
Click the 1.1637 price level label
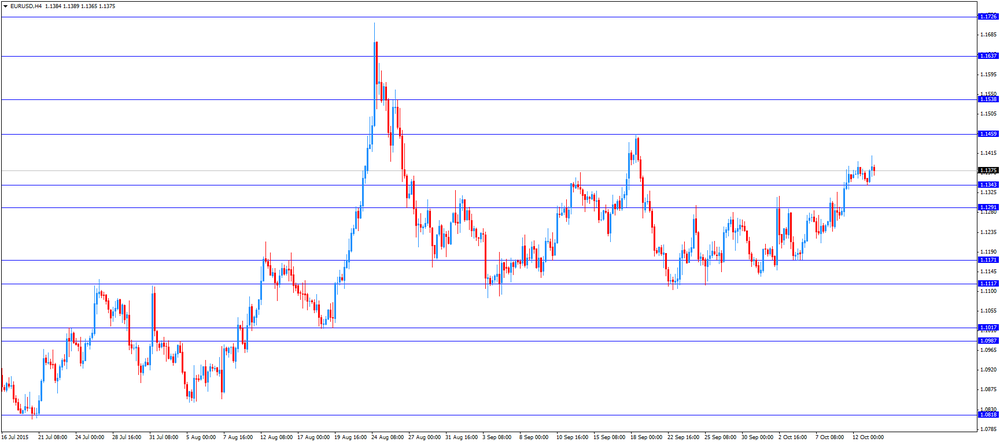[987, 56]
